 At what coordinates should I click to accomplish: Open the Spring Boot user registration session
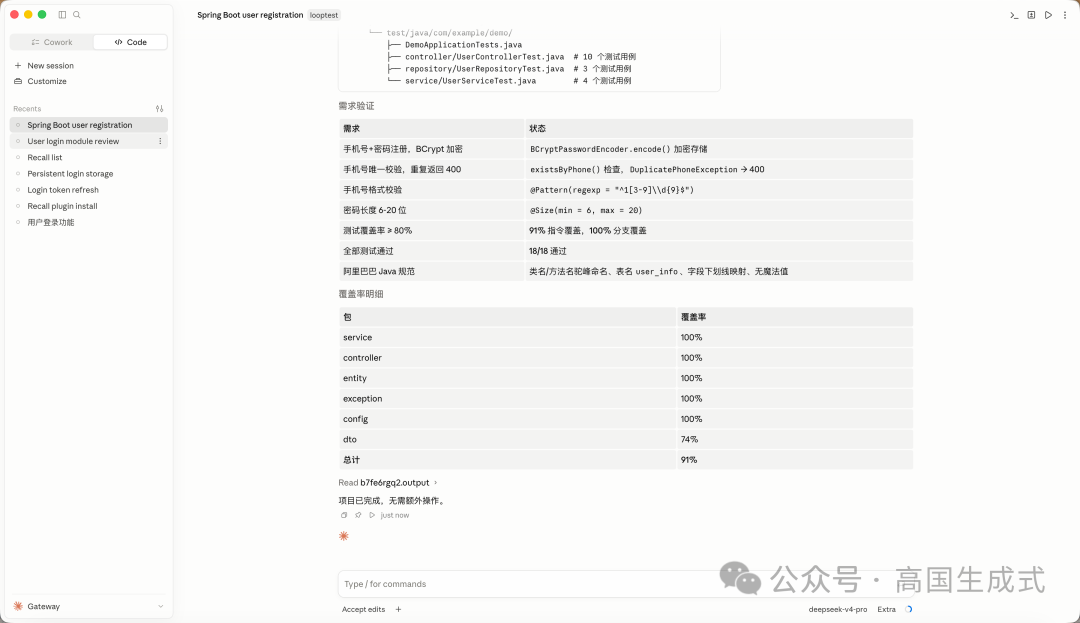(88, 125)
